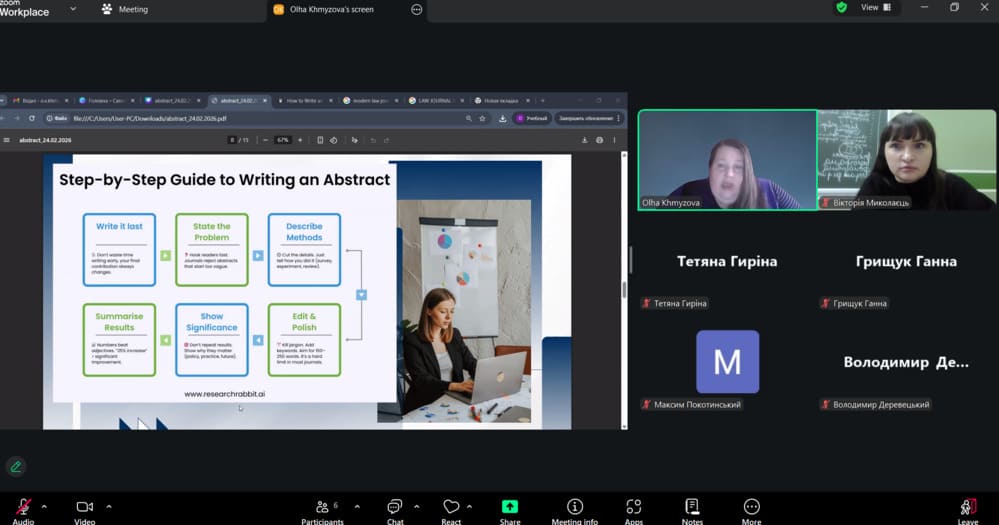999x525 pixels.
Task: Select Olha Khmyzova's video thumbnail
Action: (726, 160)
